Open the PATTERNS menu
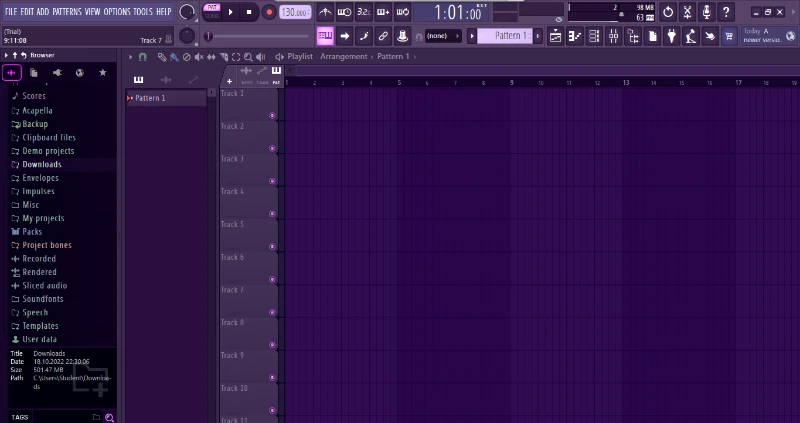 pos(67,11)
